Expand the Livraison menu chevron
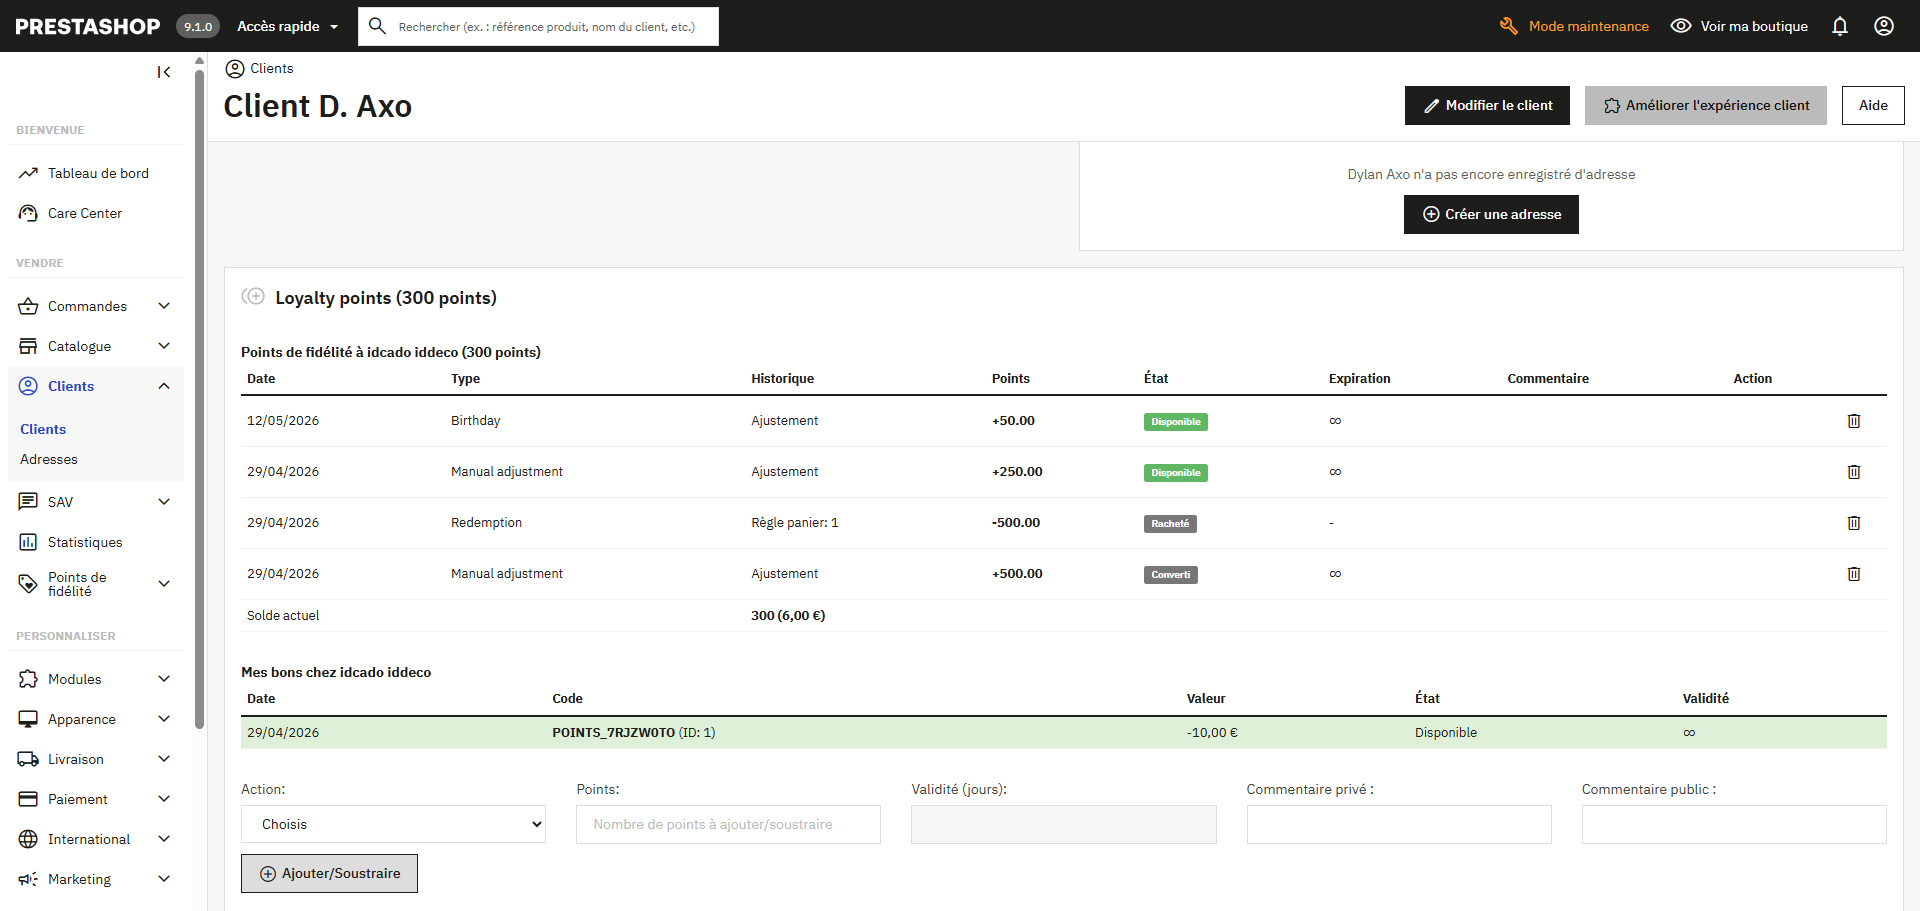The image size is (1920, 911). pos(164,759)
